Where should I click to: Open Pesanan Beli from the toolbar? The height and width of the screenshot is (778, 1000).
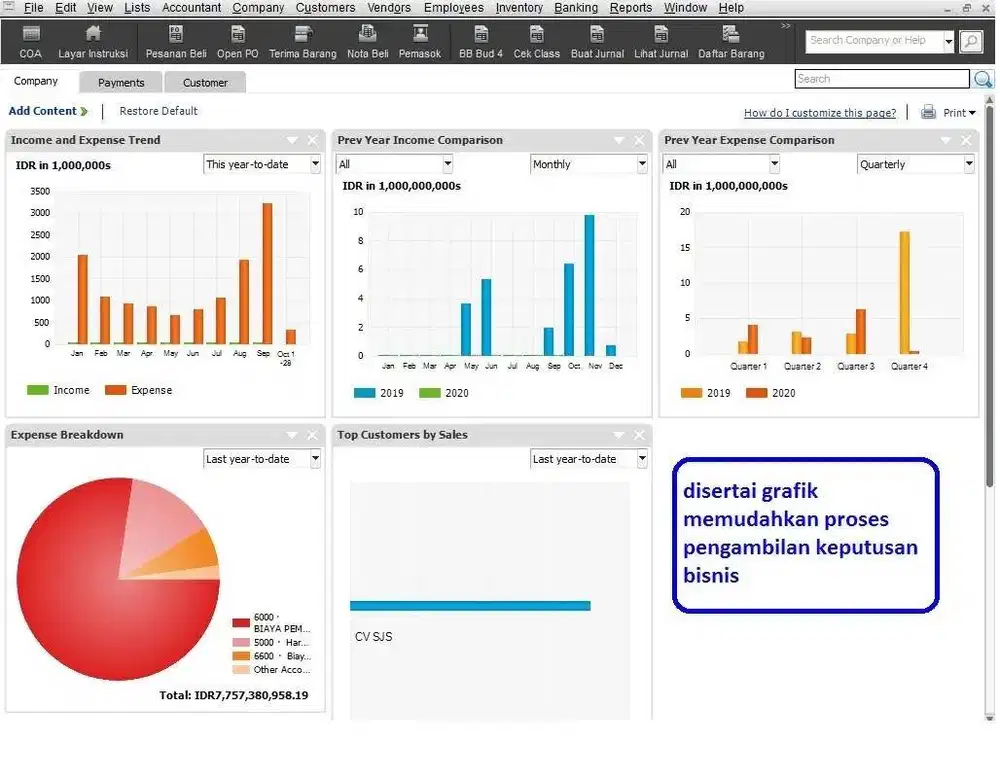click(x=175, y=35)
